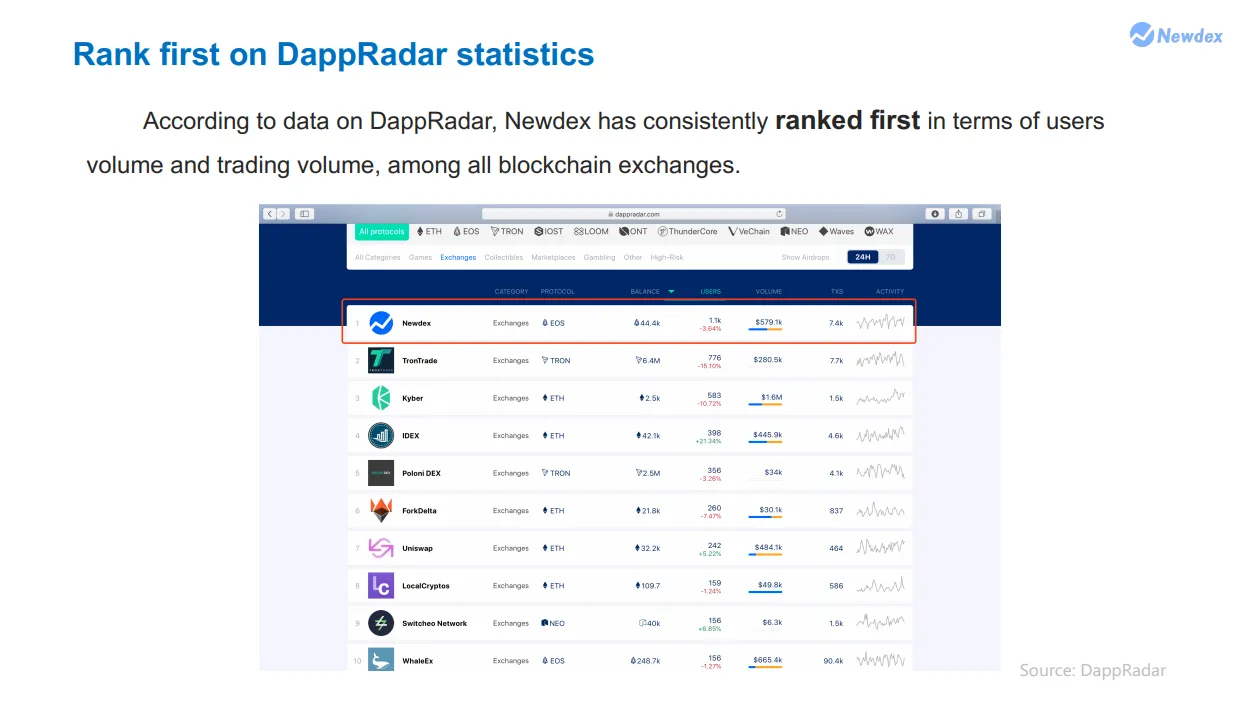The height and width of the screenshot is (707, 1257).
Task: Select the Marketplaces category
Action: (553, 258)
